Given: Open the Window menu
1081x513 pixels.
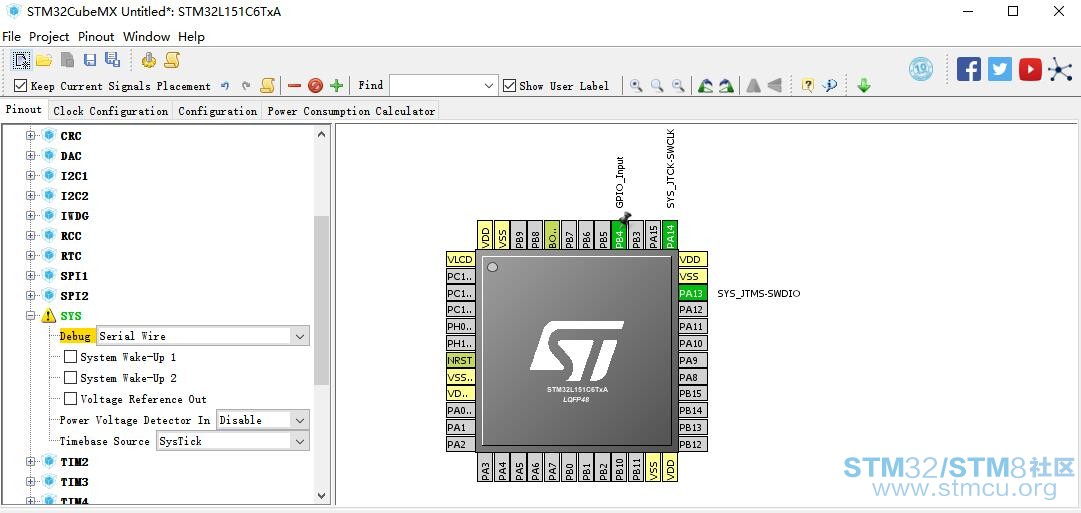Looking at the screenshot, I should click(146, 37).
